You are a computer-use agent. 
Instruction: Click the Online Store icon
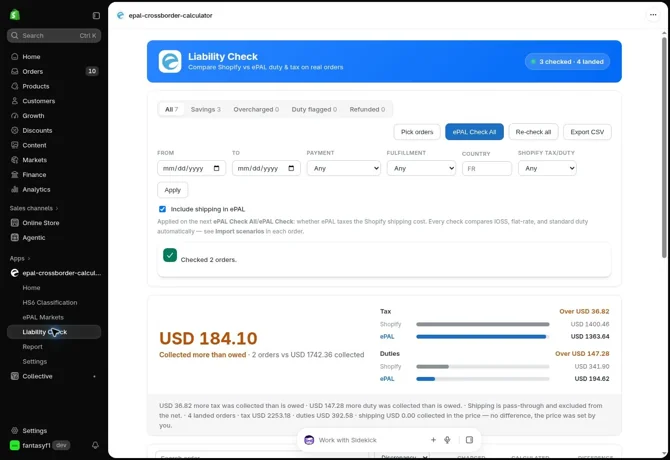[x=15, y=223]
